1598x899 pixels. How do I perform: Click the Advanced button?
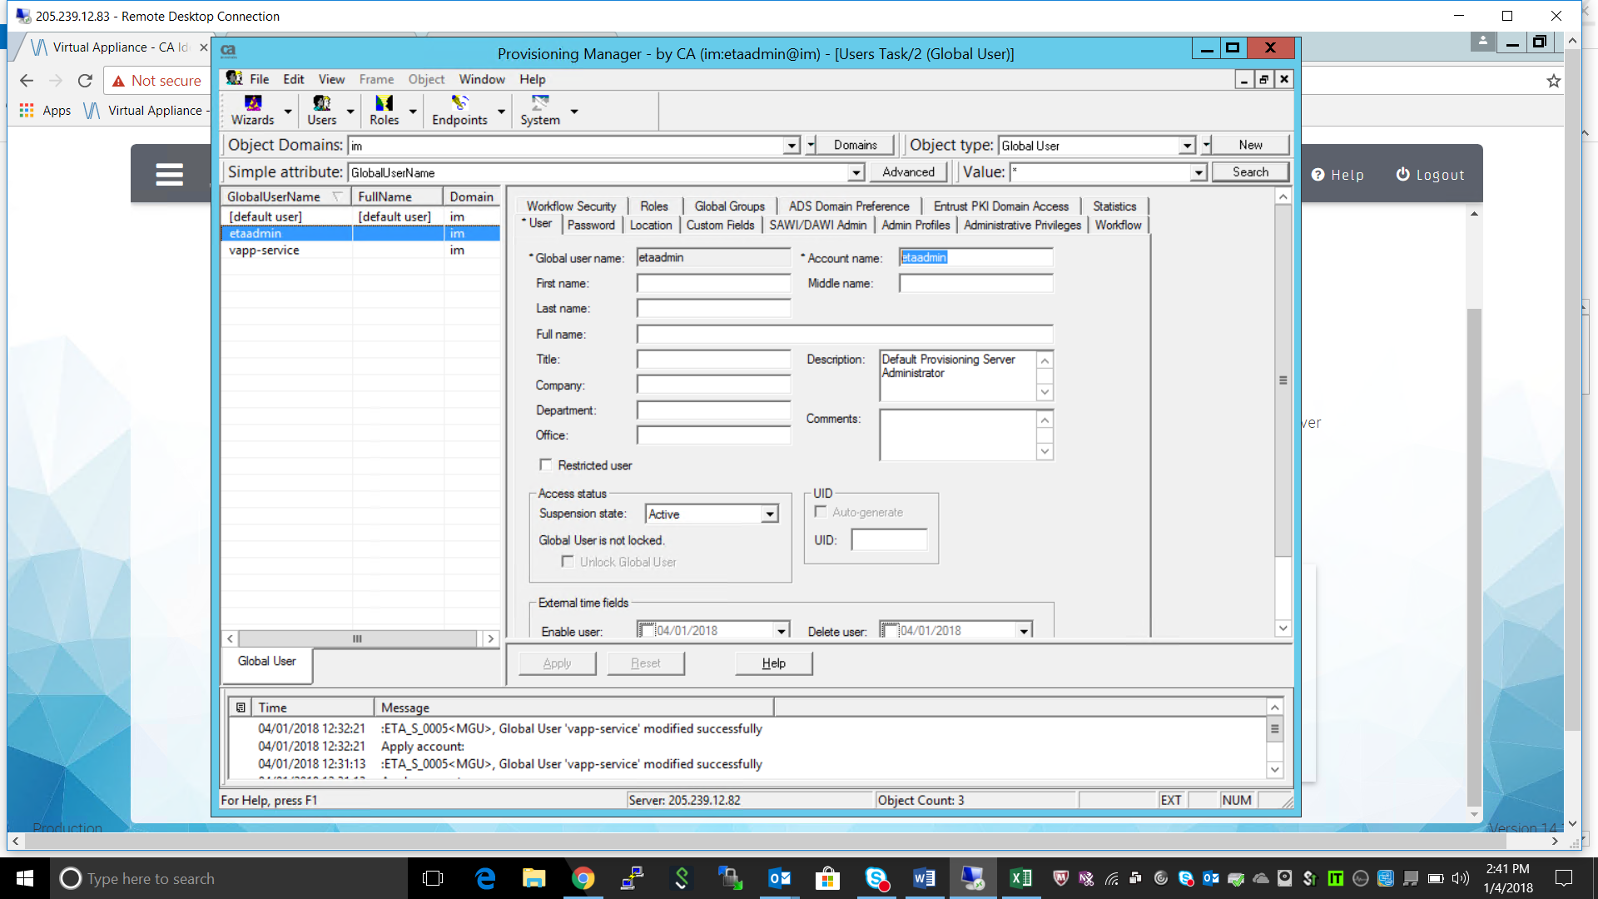tap(908, 172)
